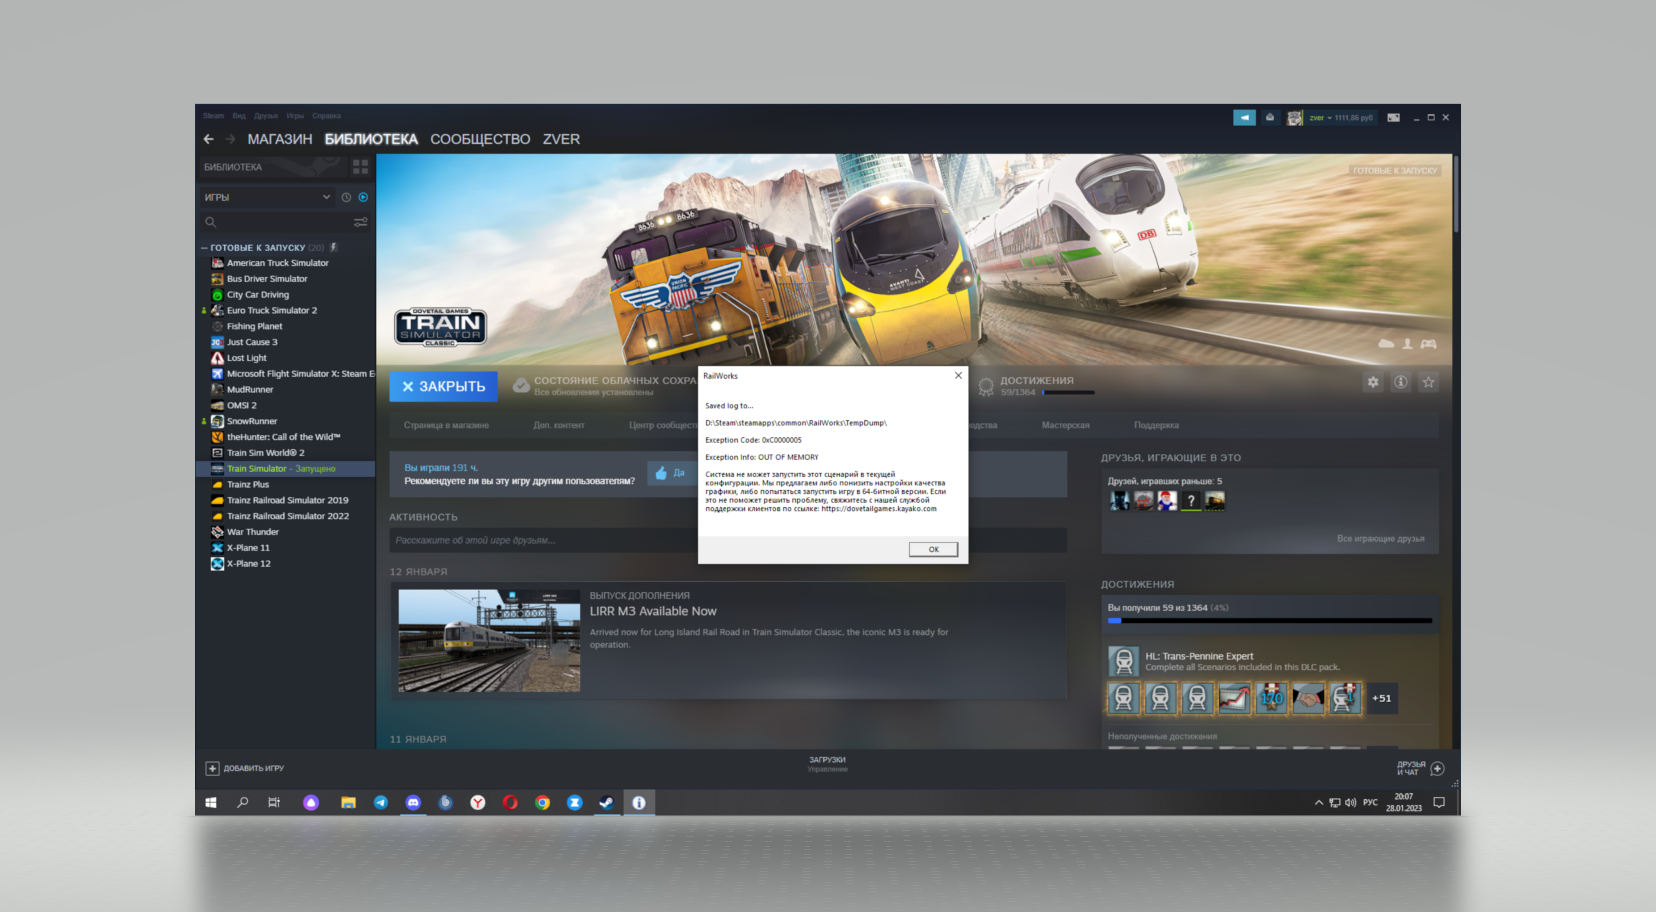Open Discord from the taskbar
This screenshot has height=912, width=1656.
[413, 802]
